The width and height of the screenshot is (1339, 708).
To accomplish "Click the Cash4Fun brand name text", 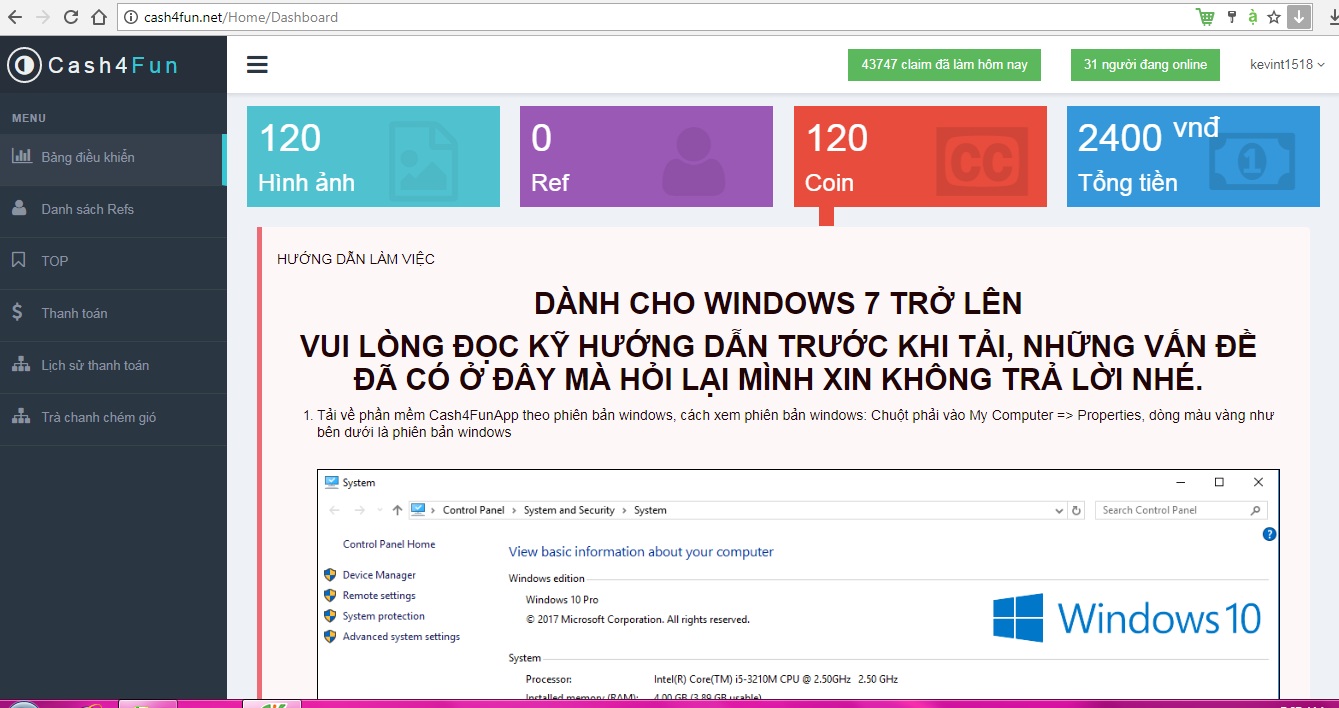I will [113, 65].
